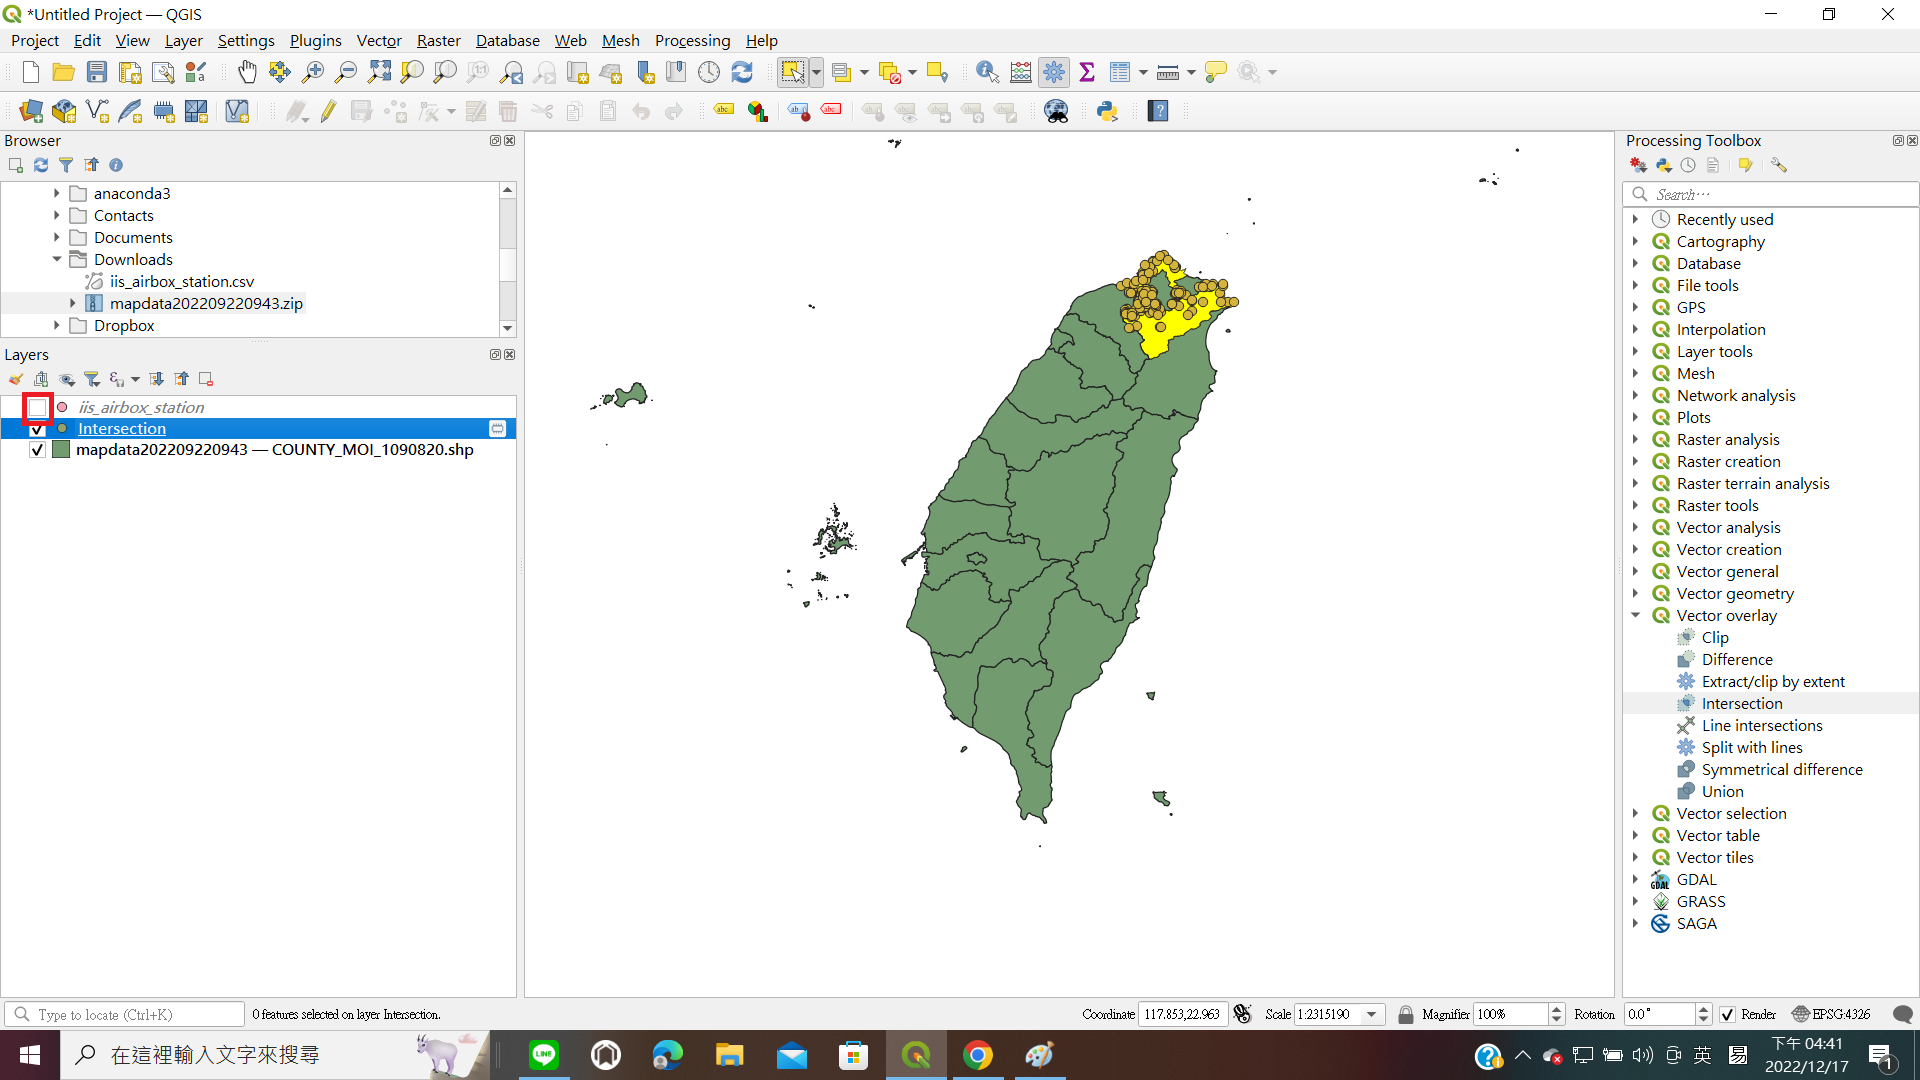Open the Processing Toolbox gear icon
Screen dimensions: 1920x1080
[x=1054, y=72]
